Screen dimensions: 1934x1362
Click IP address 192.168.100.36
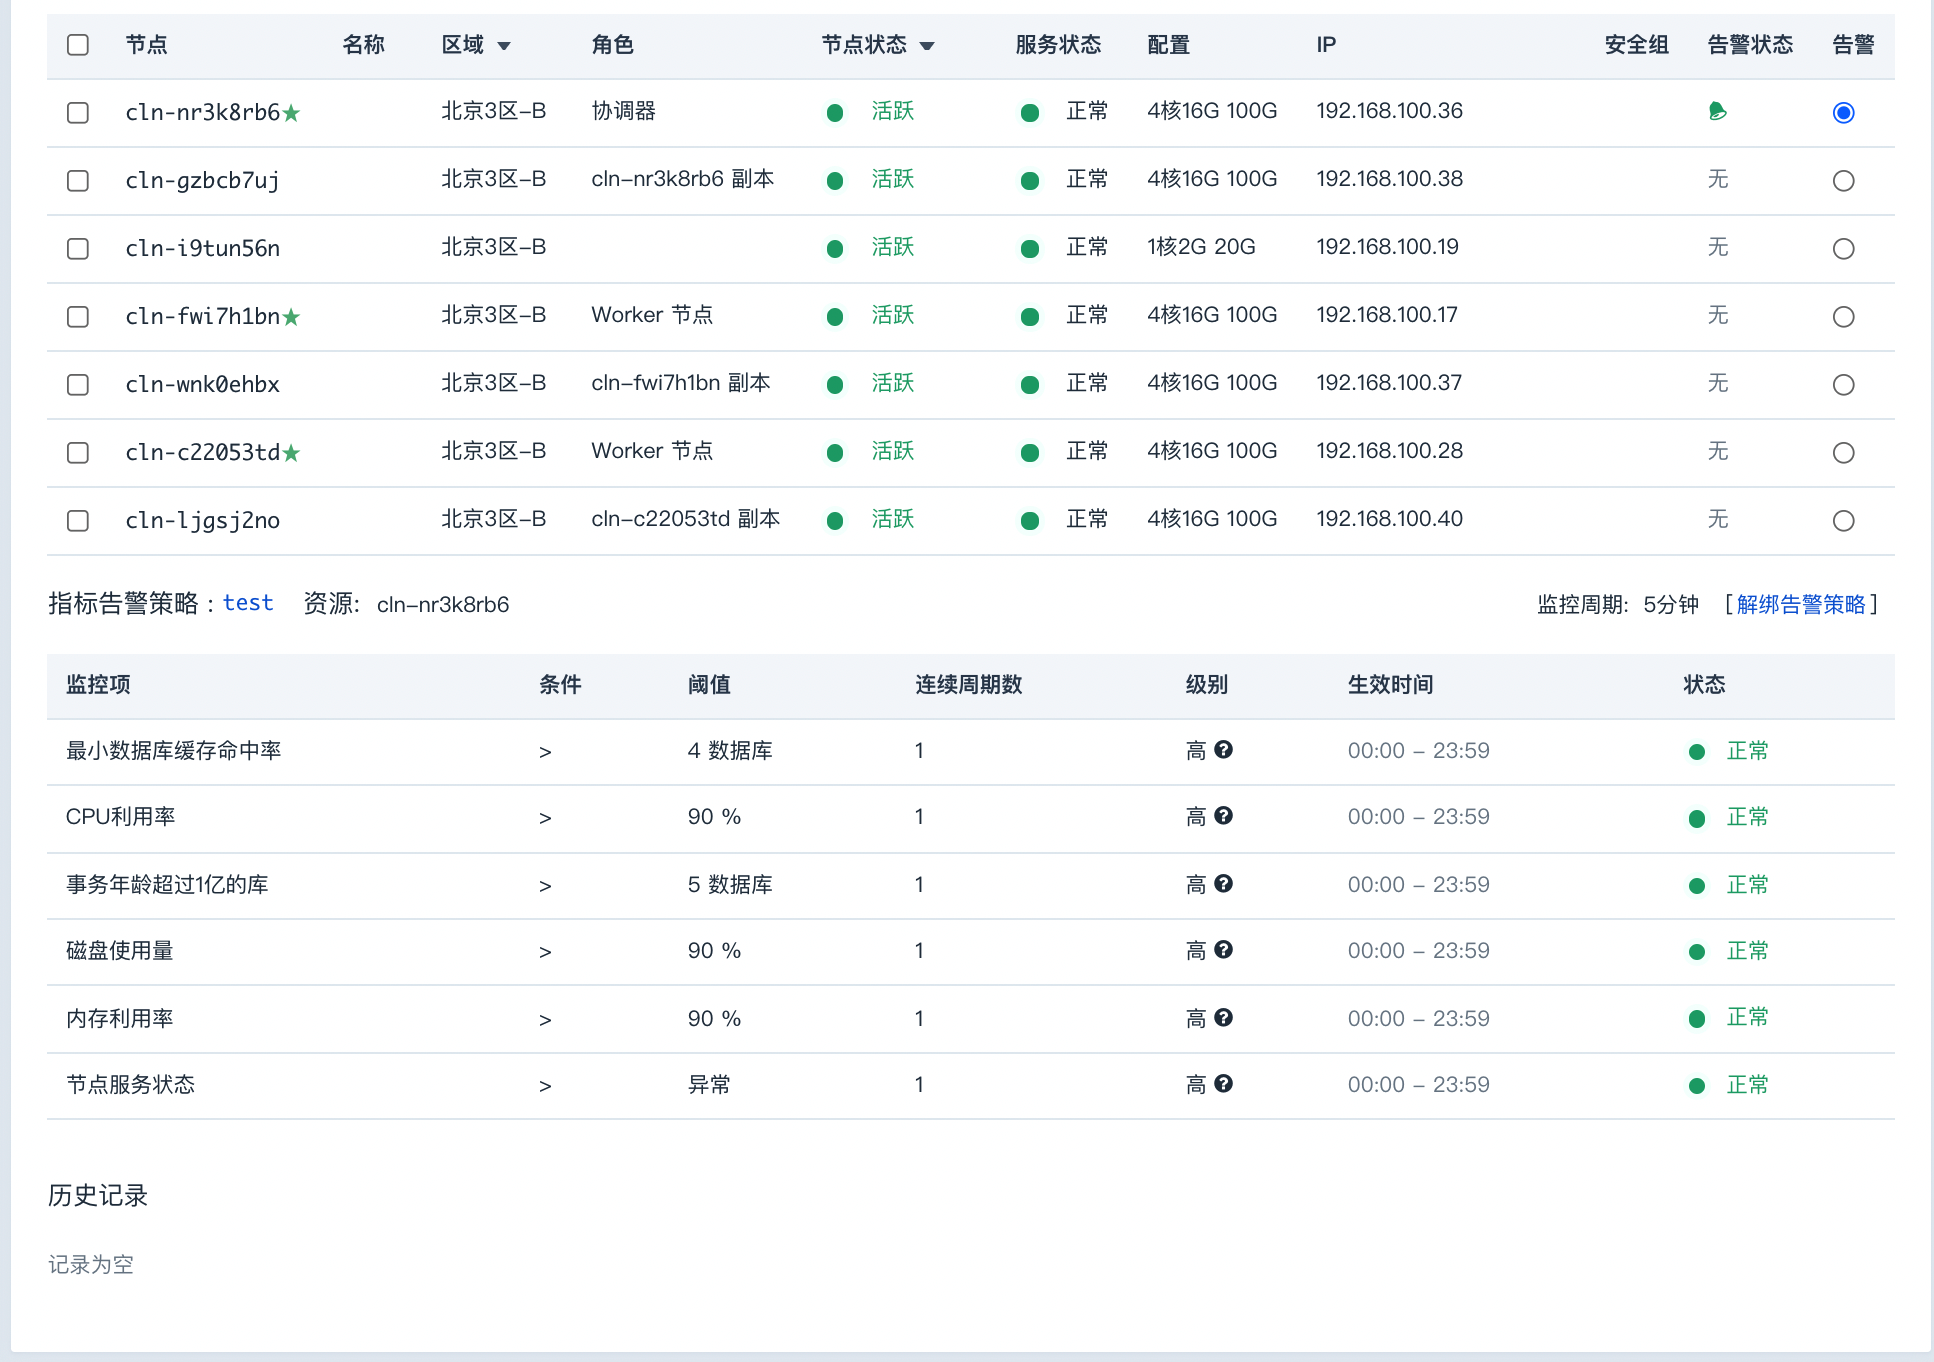pos(1389,111)
